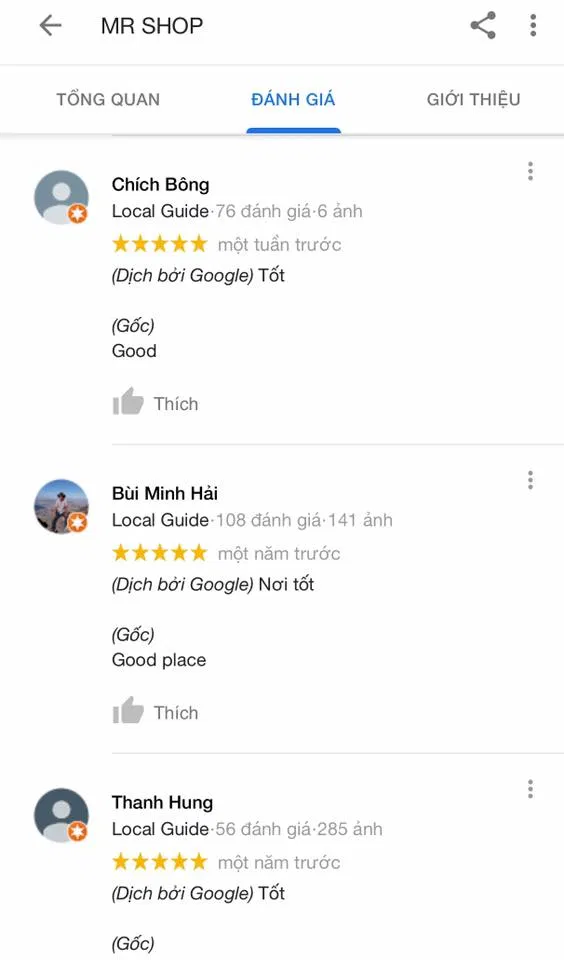Screen dimensions: 564x960
Task: Open the top-right overflow menu
Action: [x=533, y=26]
